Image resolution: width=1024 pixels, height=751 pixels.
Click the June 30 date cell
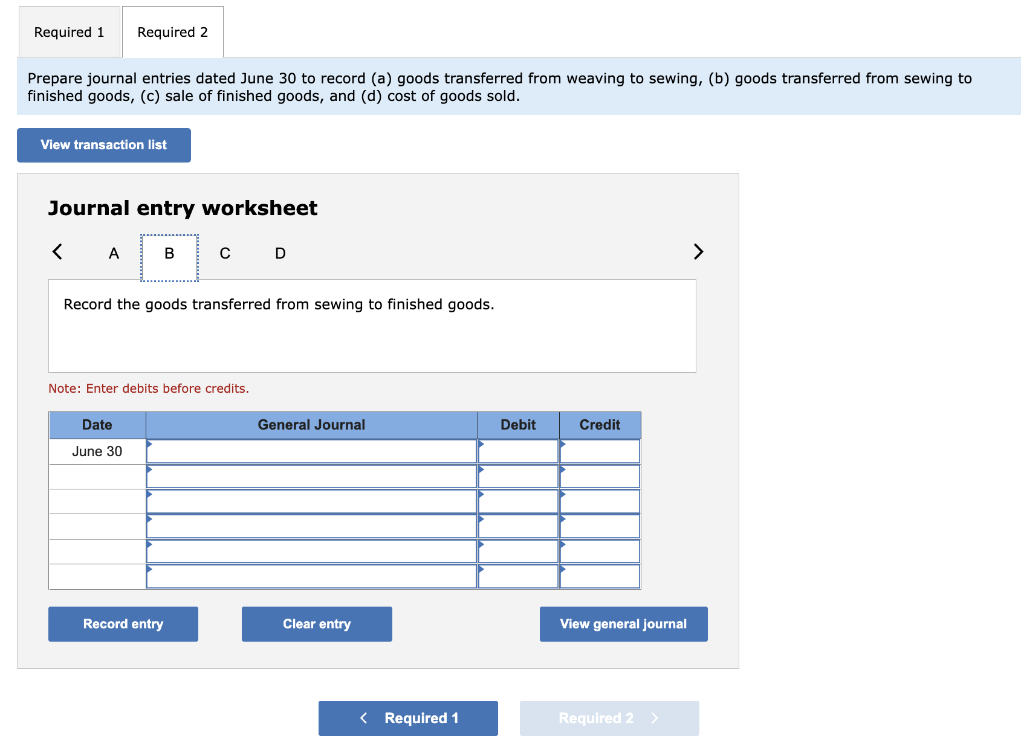(97, 451)
